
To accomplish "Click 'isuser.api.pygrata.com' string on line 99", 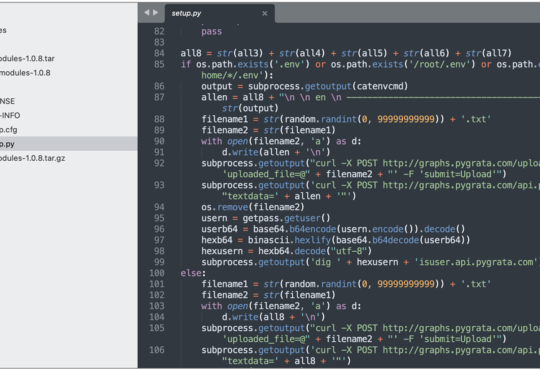I will [476, 262].
